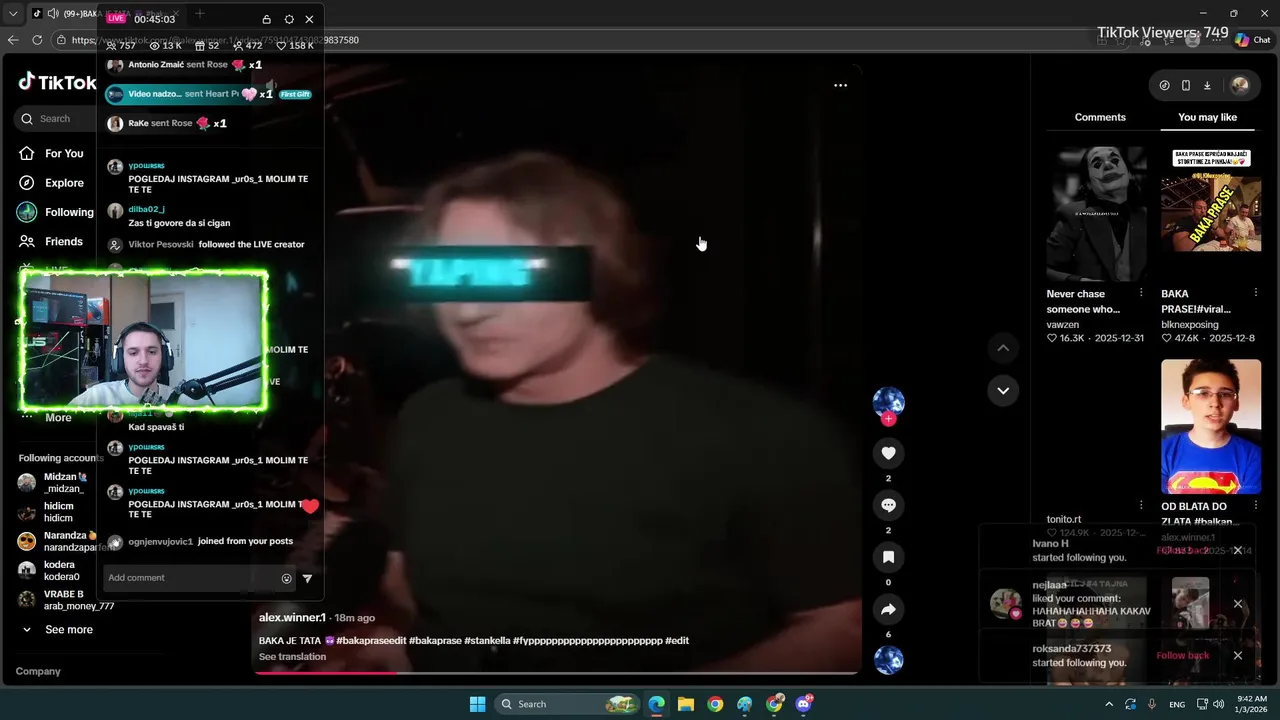Switch to the You may like tab

(x=1207, y=117)
